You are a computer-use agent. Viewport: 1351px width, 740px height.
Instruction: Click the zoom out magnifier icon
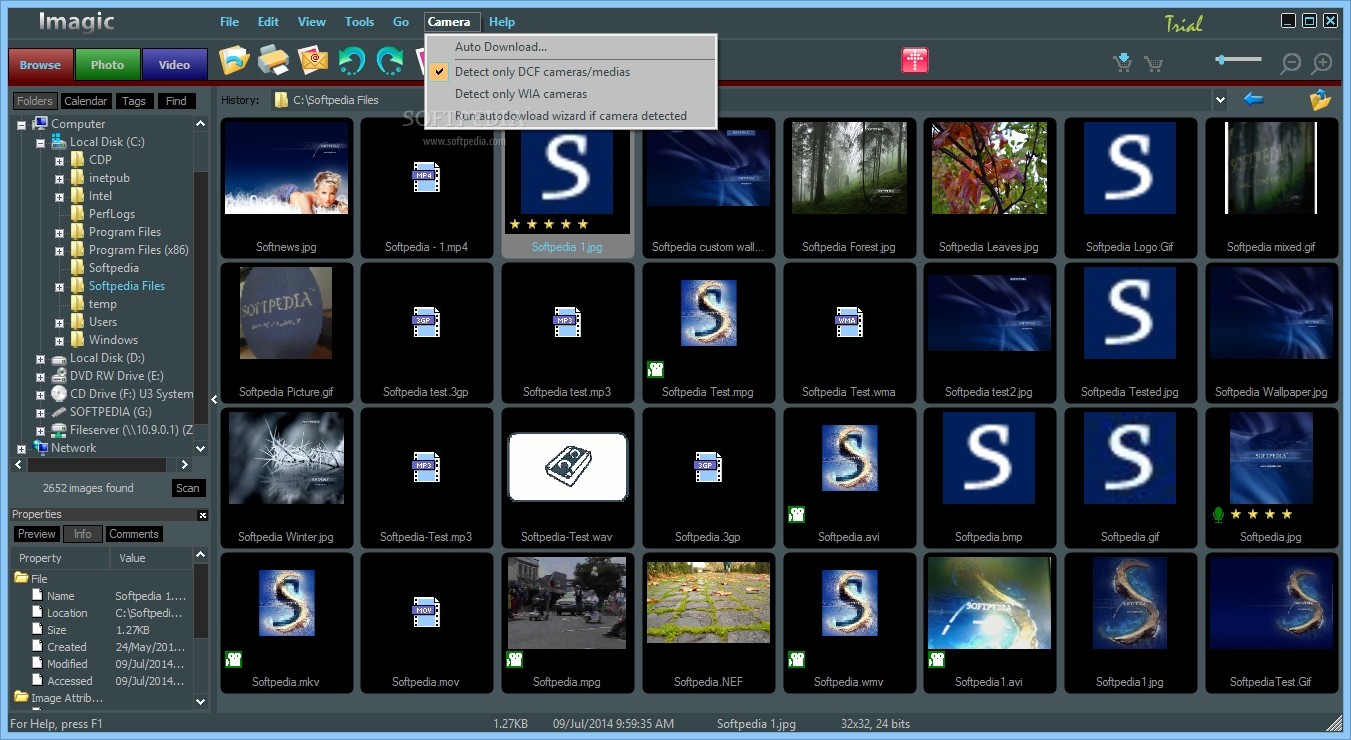[1291, 63]
